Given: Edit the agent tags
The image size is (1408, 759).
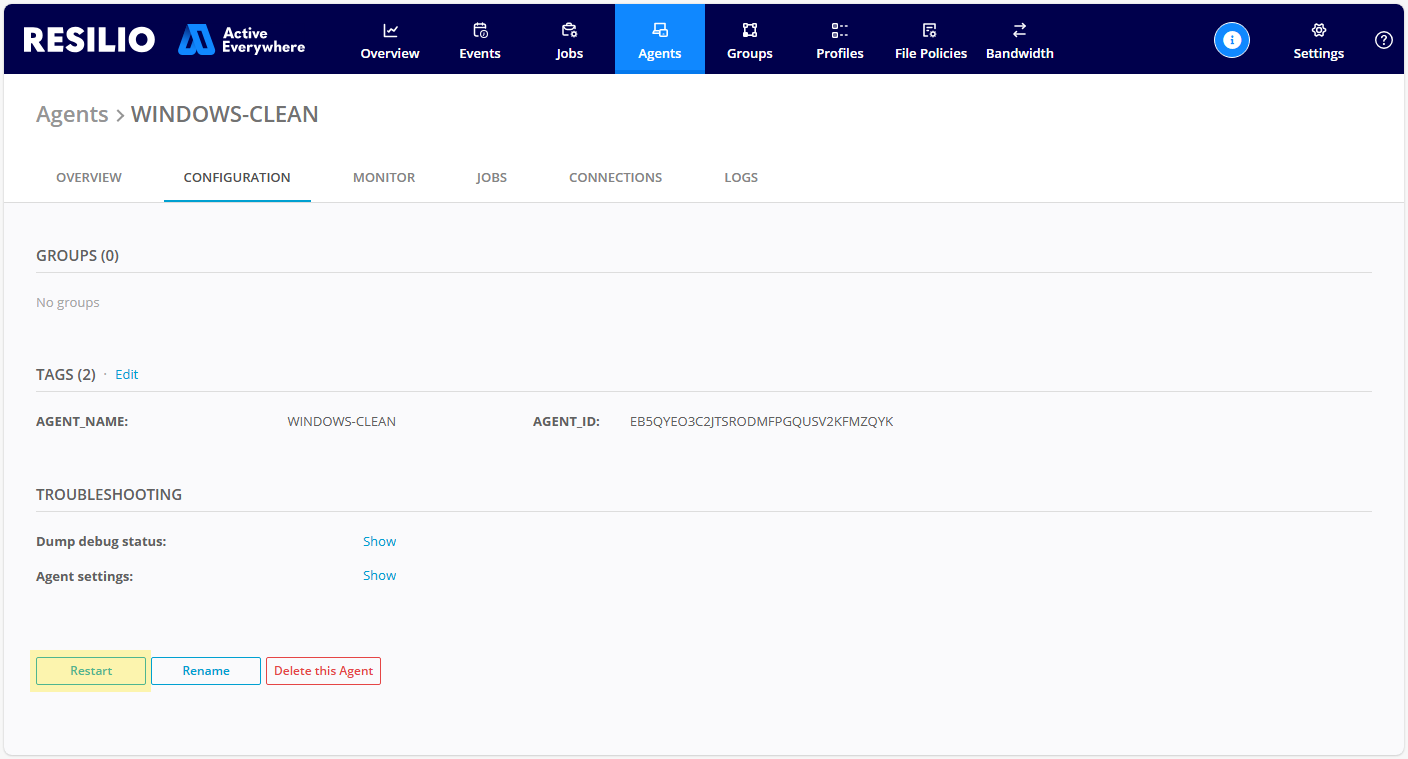Looking at the screenshot, I should [x=127, y=375].
